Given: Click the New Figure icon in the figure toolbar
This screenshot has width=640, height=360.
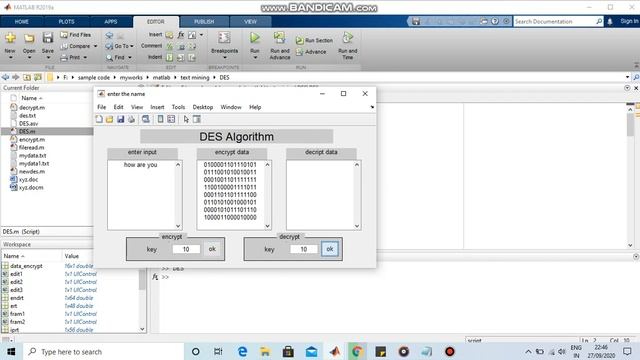Looking at the screenshot, I should tap(99, 119).
